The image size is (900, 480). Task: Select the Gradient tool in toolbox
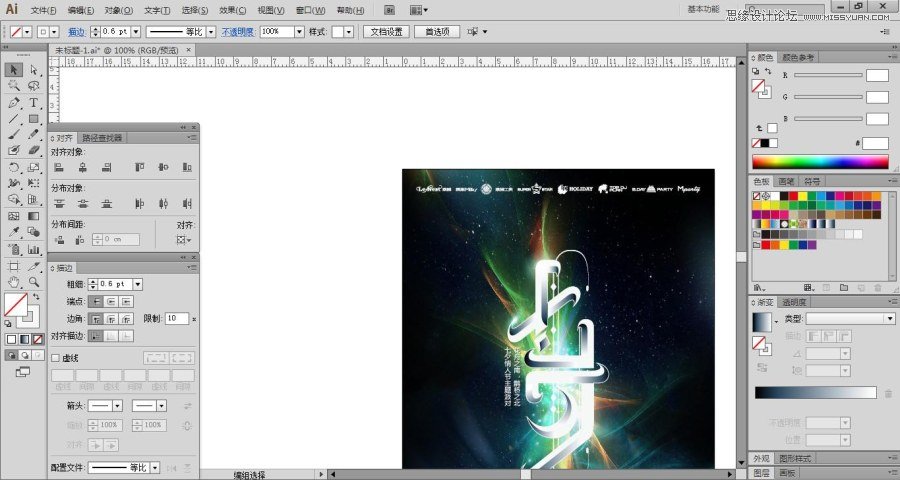(34, 216)
